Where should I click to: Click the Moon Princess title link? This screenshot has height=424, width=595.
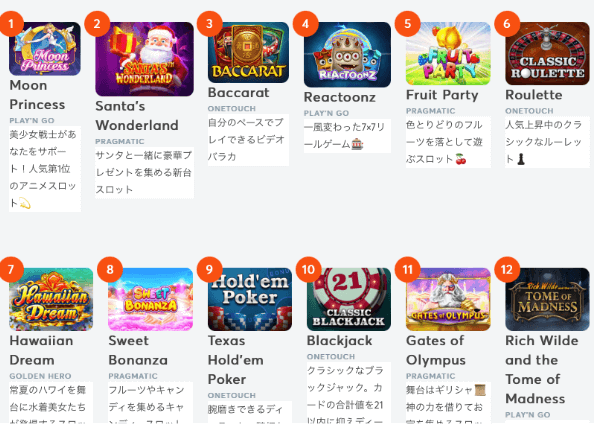point(37,95)
